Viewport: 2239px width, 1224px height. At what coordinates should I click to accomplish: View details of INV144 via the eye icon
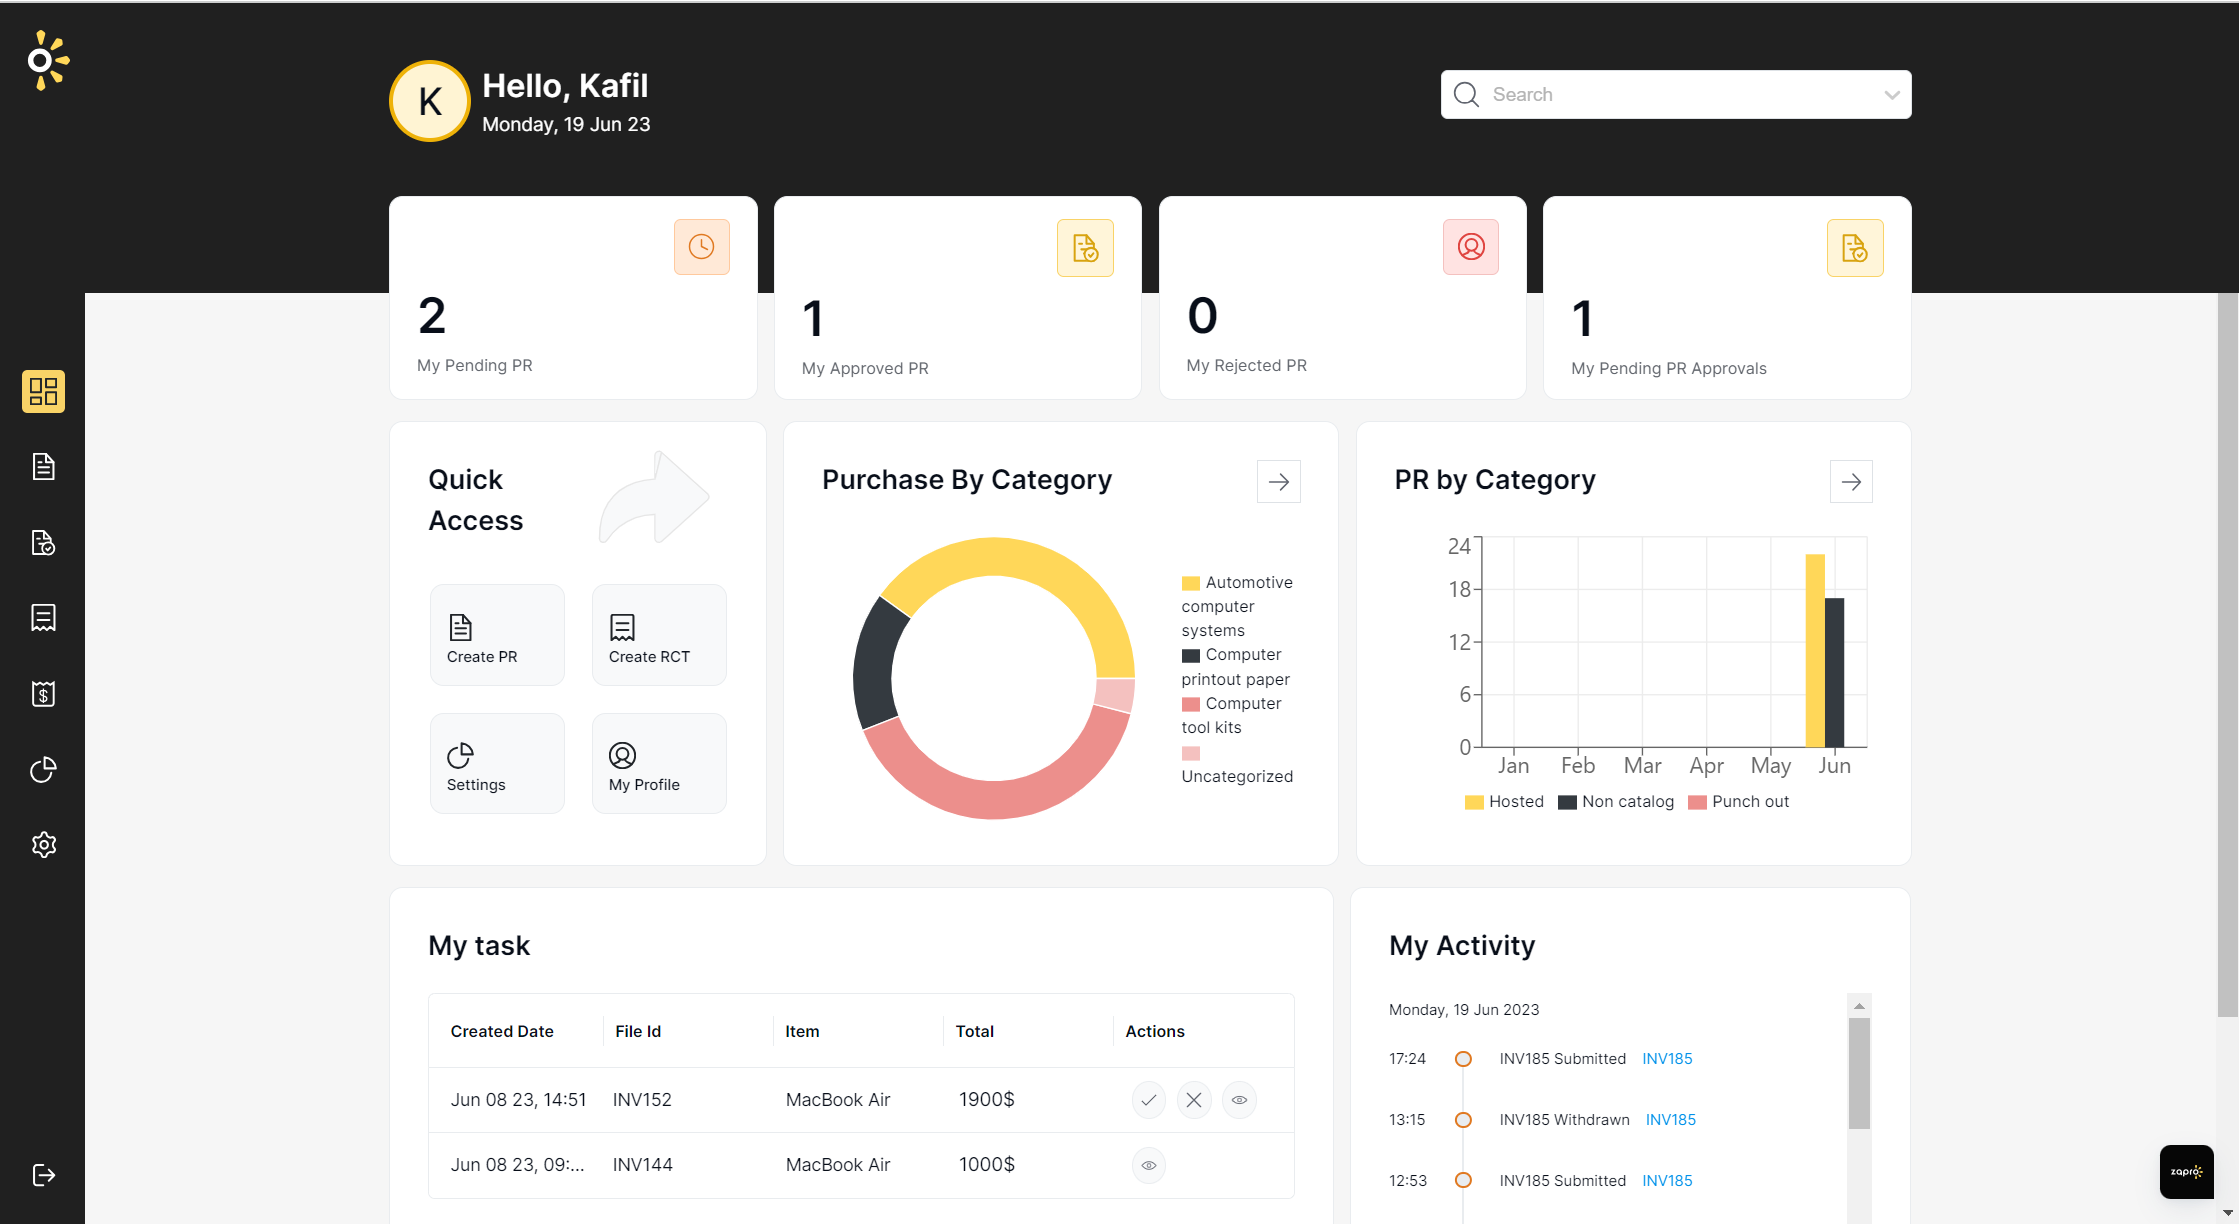(1148, 1164)
